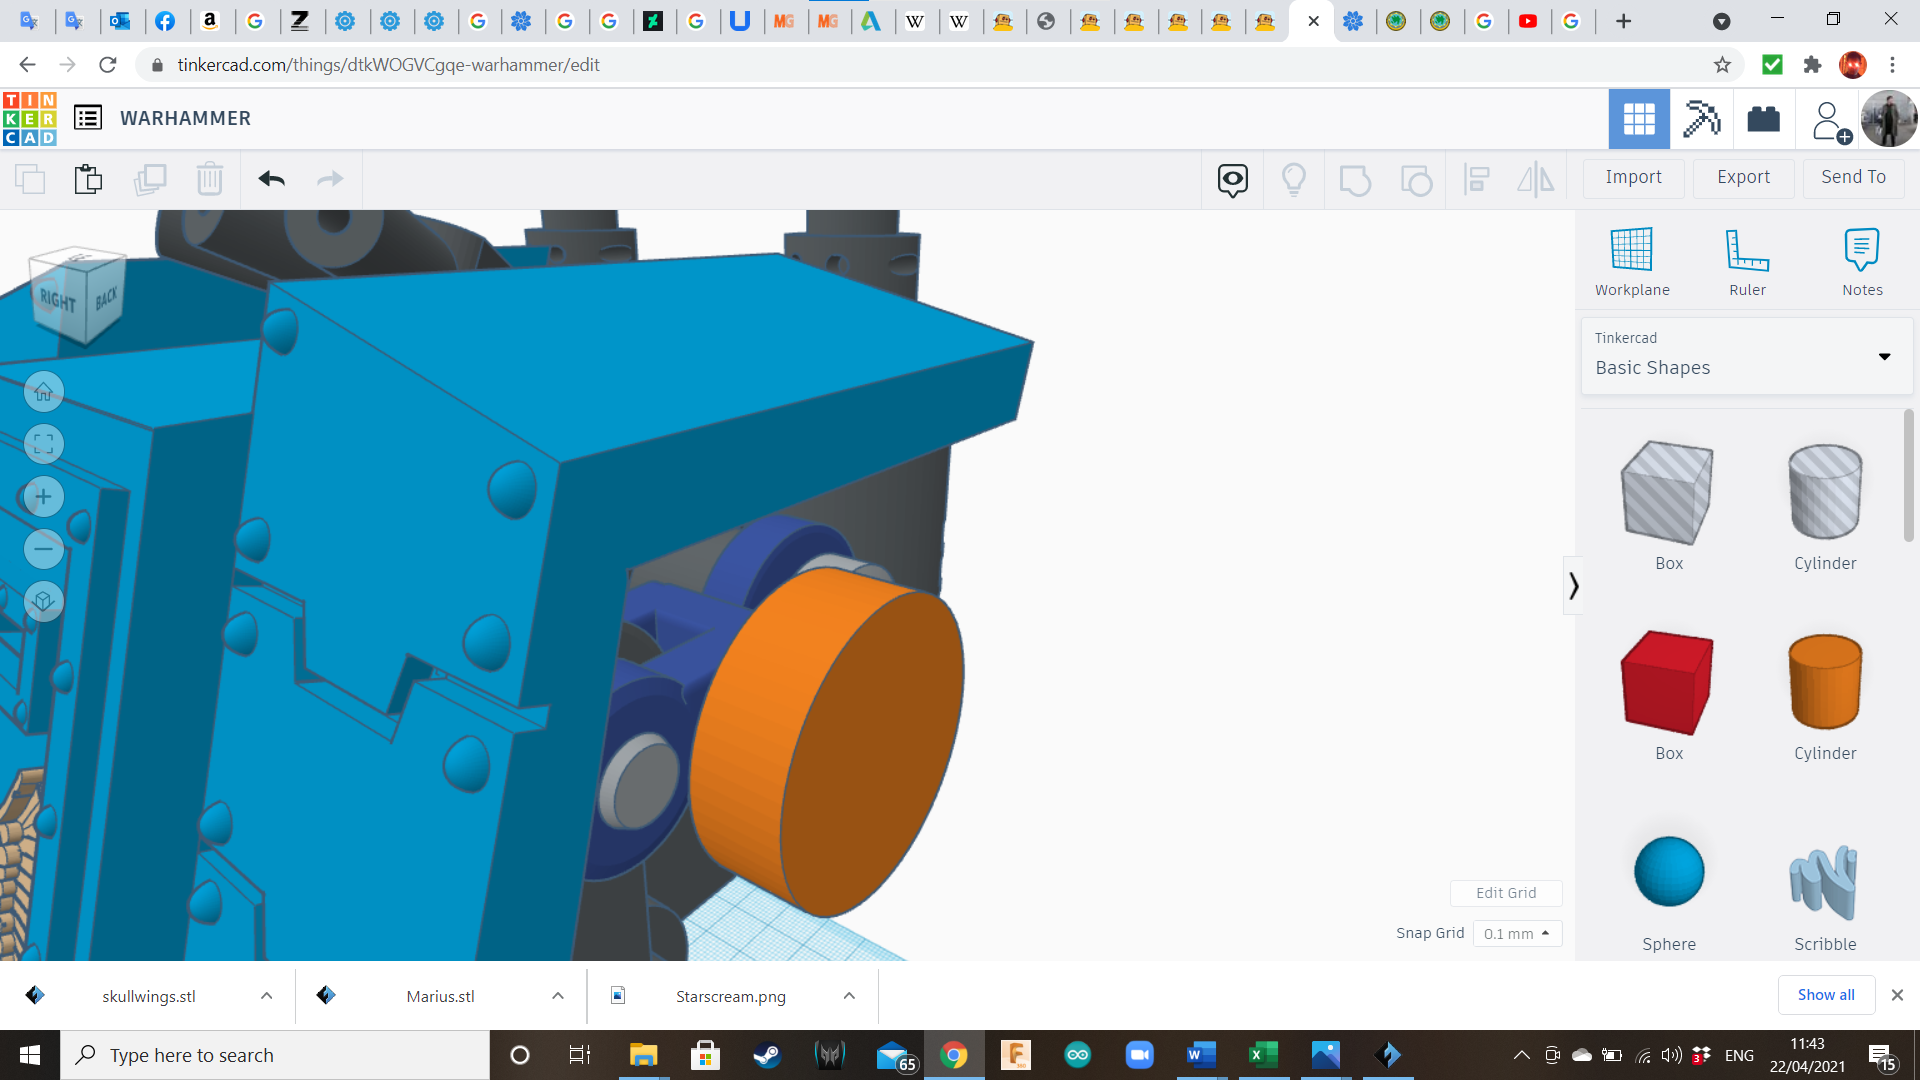
Task: Toggle the view/eye speech bubble icon
Action: [x=1232, y=179]
